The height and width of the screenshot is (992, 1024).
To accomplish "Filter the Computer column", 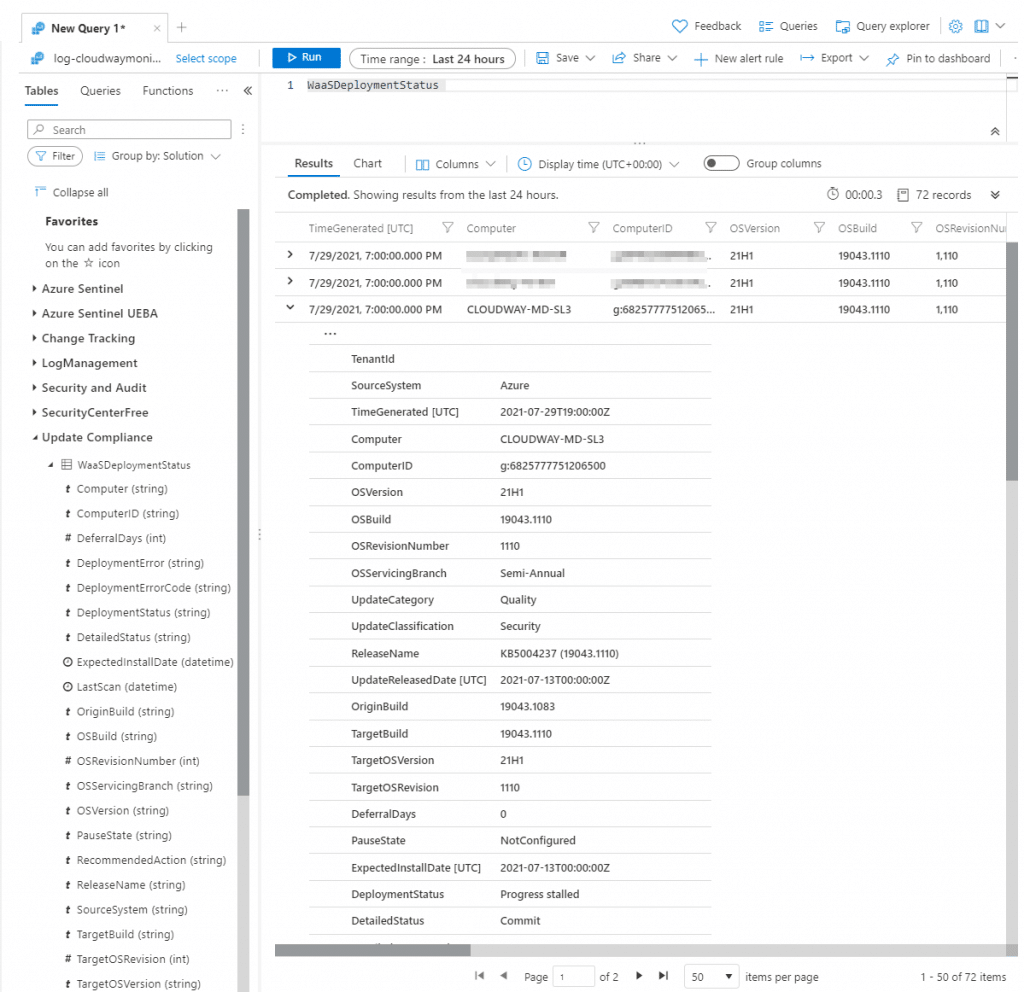I will point(593,227).
